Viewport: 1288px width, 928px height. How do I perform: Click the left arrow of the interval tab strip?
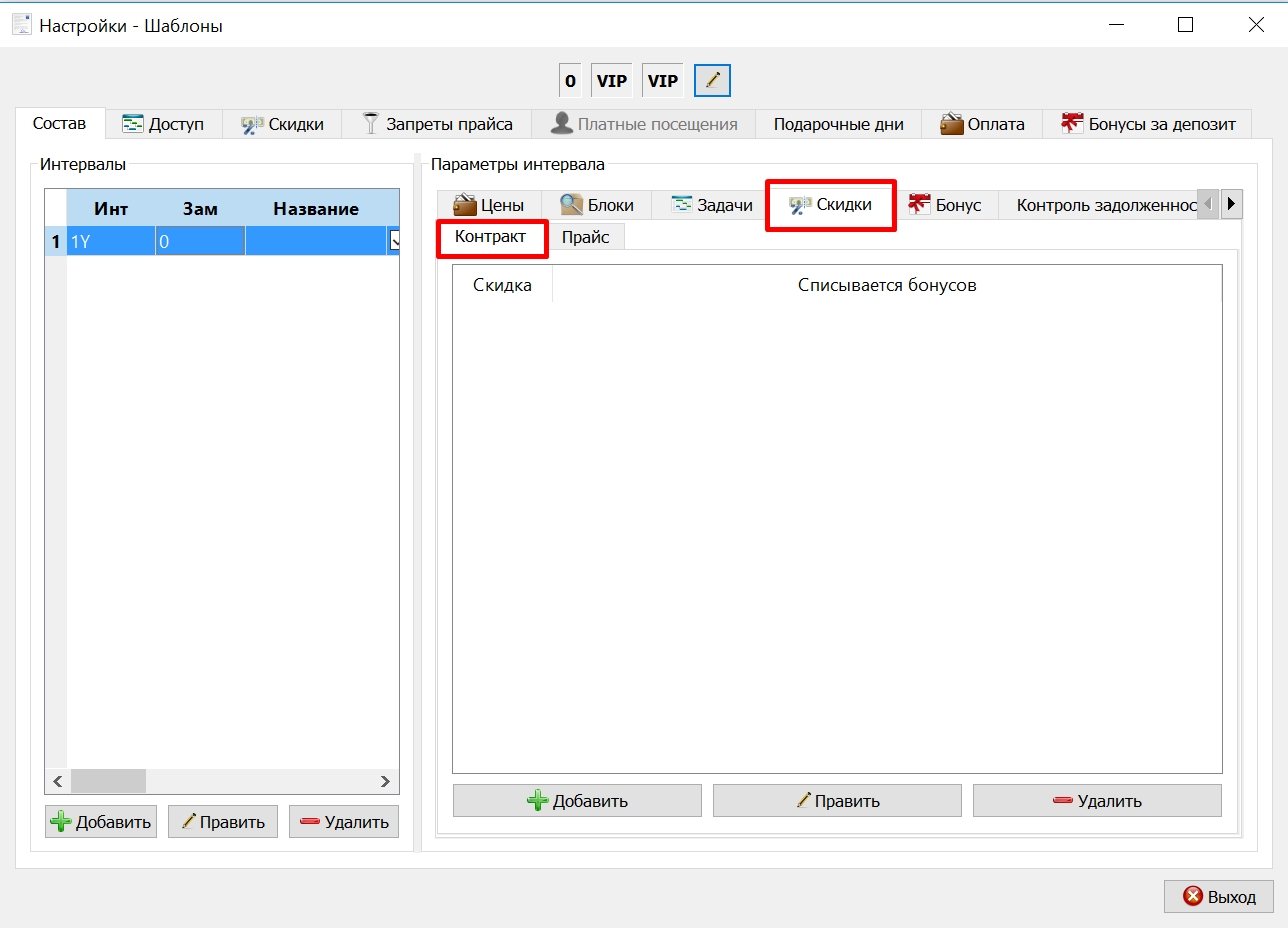pyautogui.click(x=1208, y=204)
